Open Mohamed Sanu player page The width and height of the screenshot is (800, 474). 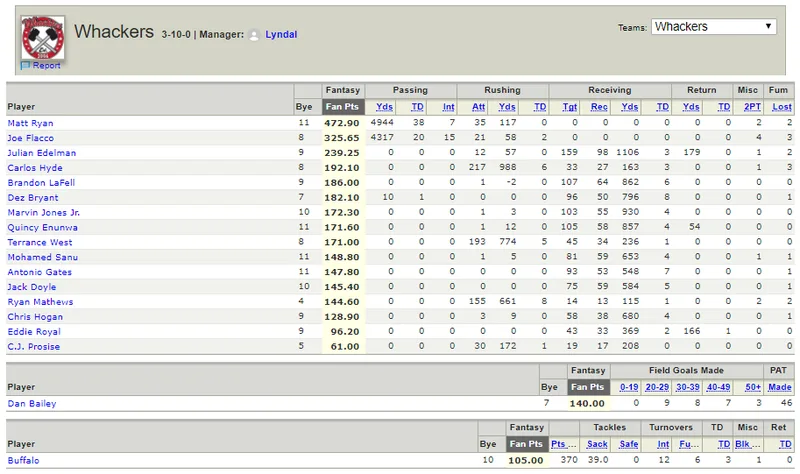coord(42,257)
